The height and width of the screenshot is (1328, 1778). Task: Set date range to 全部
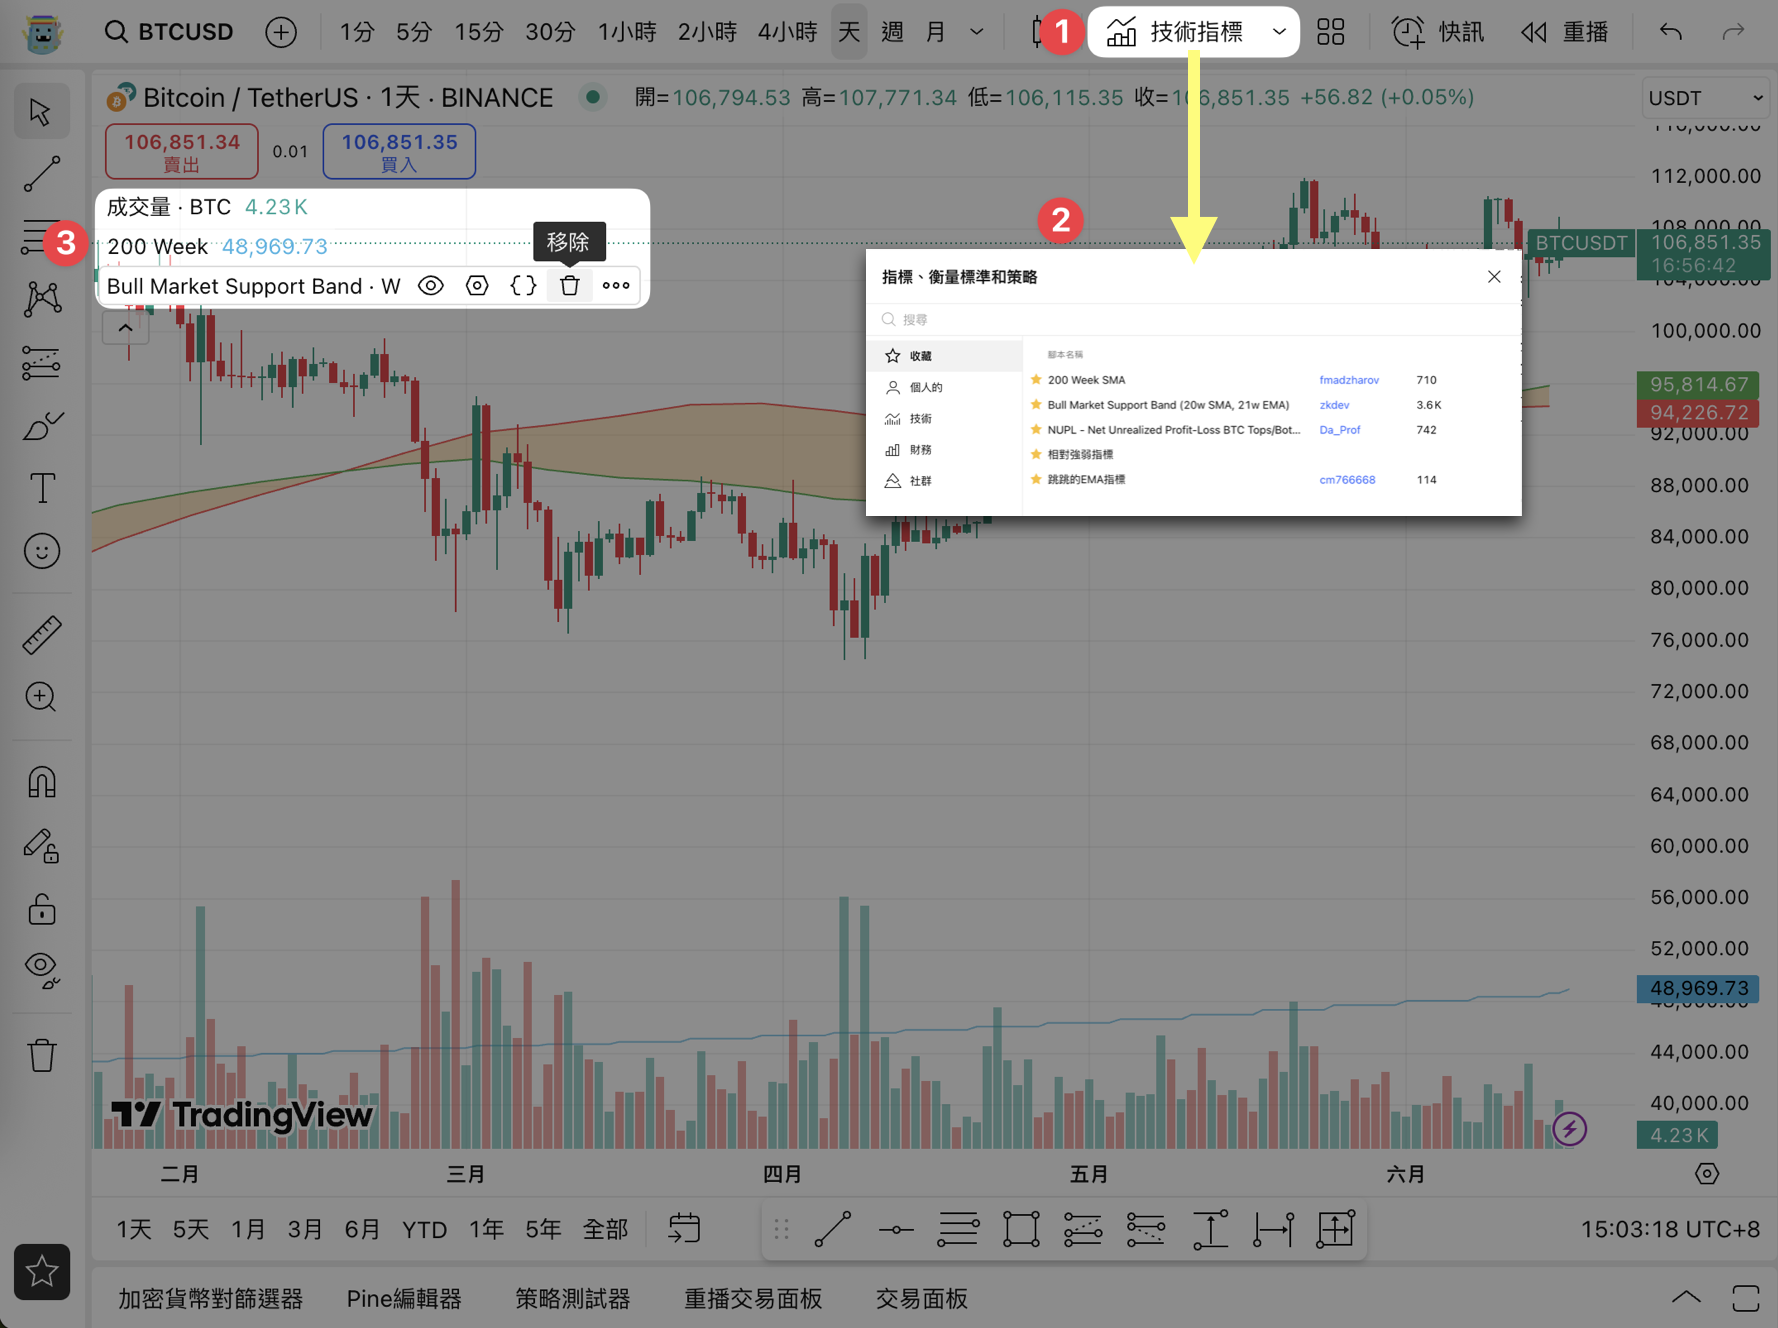605,1229
